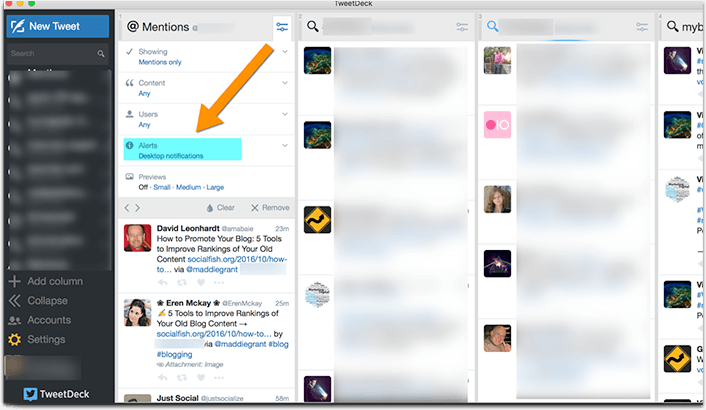
Task: Like David Leonhardt's tweet with heart icon
Action: click(198, 283)
